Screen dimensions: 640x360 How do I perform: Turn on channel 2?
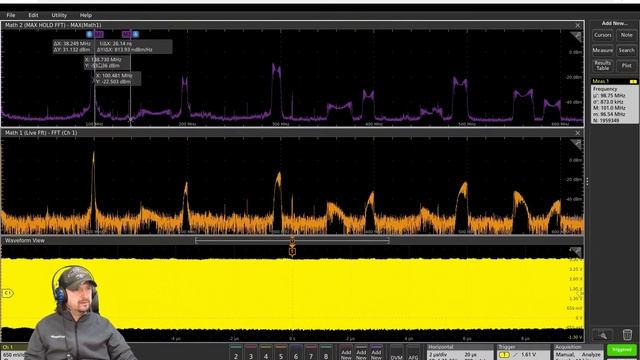click(236, 353)
